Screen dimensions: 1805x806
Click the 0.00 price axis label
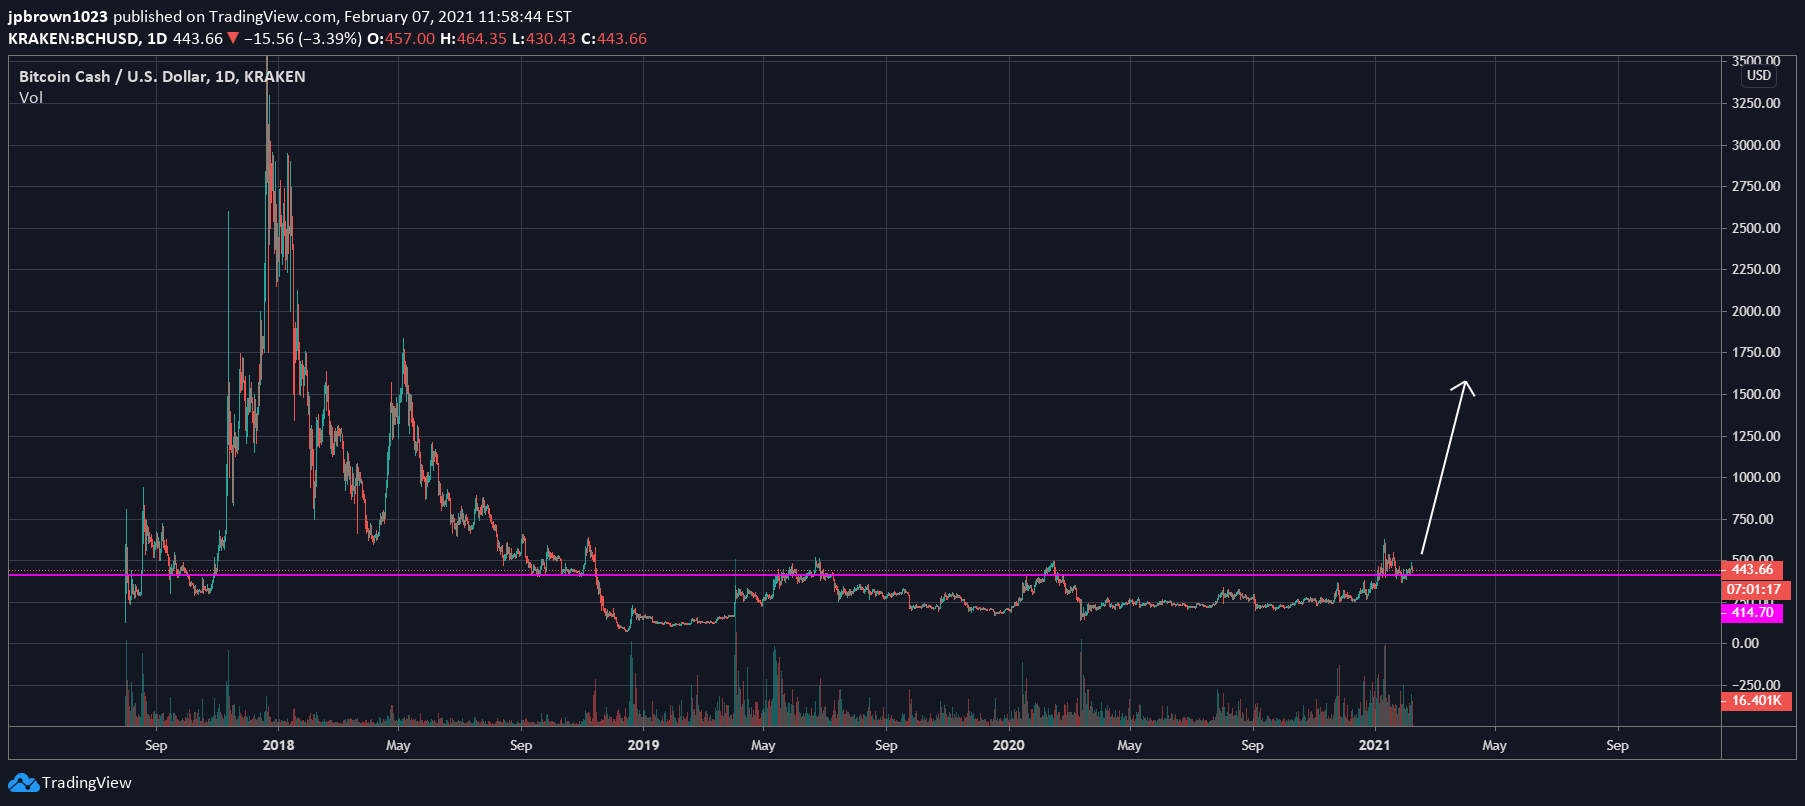[1745, 643]
